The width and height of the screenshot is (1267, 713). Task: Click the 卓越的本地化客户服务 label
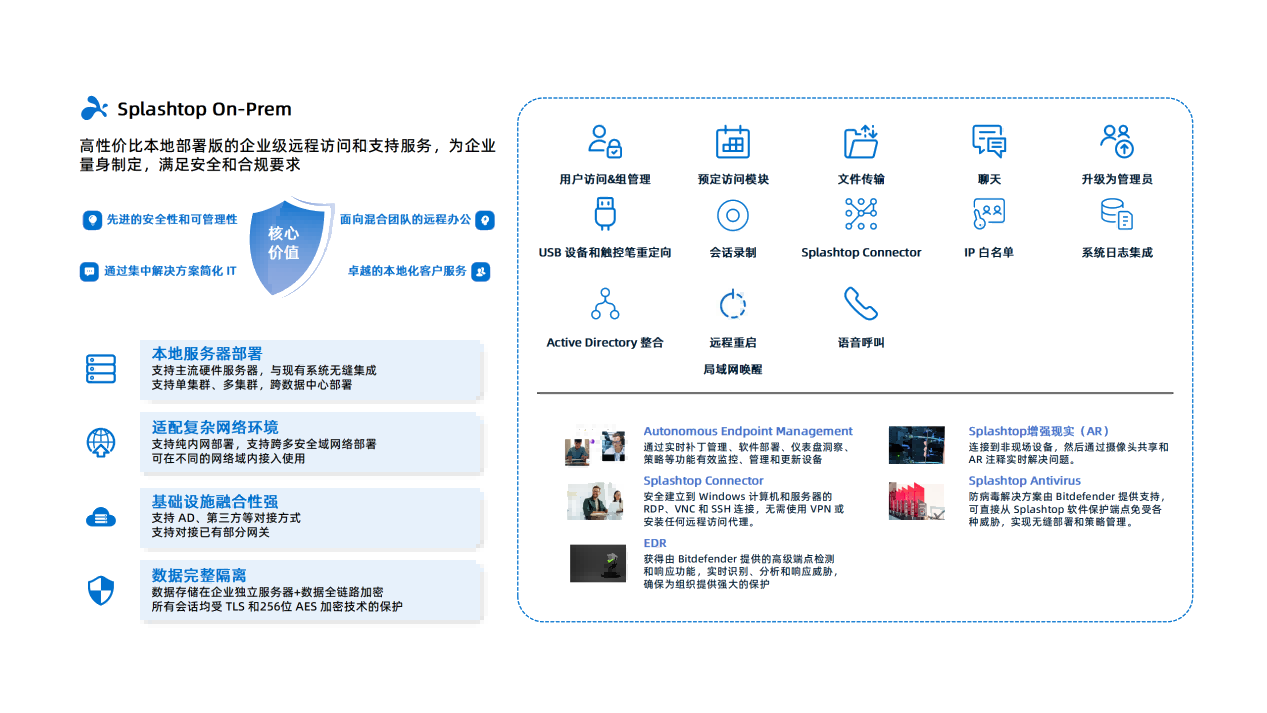407,271
